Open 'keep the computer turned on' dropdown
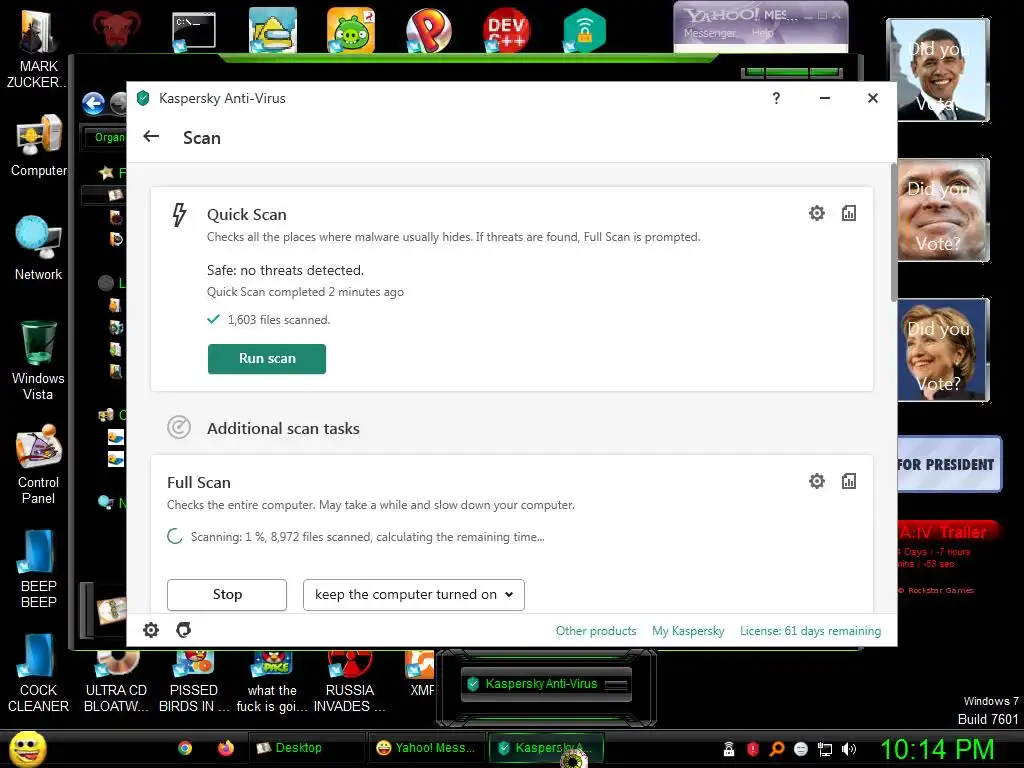The width and height of the screenshot is (1024, 768). [413, 594]
